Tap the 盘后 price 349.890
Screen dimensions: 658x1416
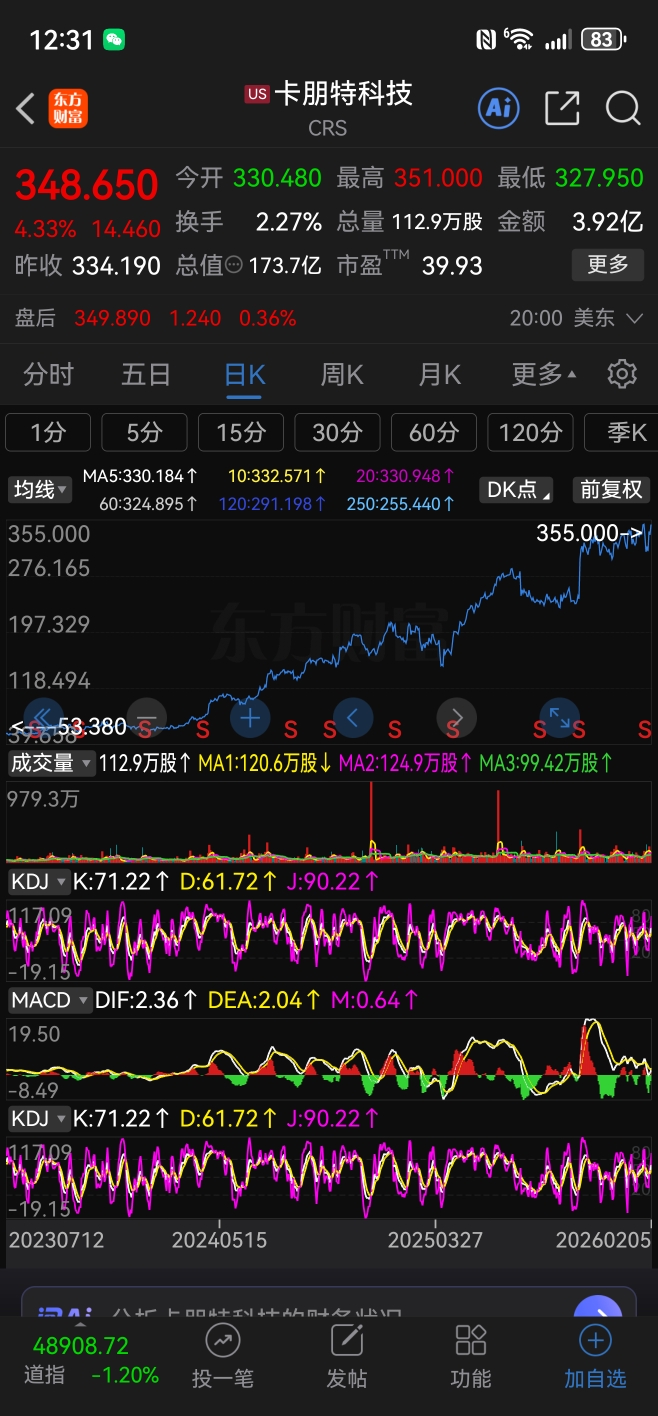click(x=112, y=319)
